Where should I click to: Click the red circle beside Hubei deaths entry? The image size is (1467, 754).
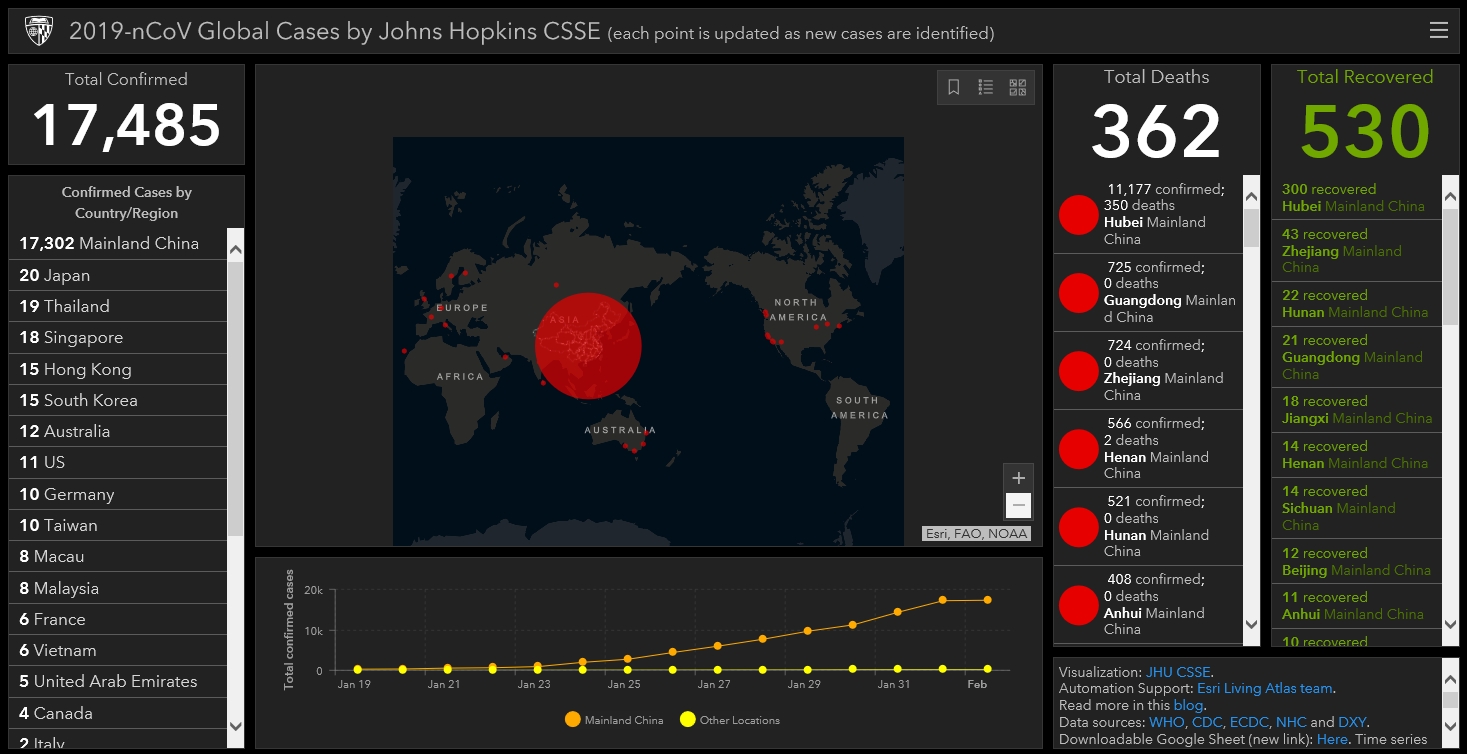[x=1078, y=215]
